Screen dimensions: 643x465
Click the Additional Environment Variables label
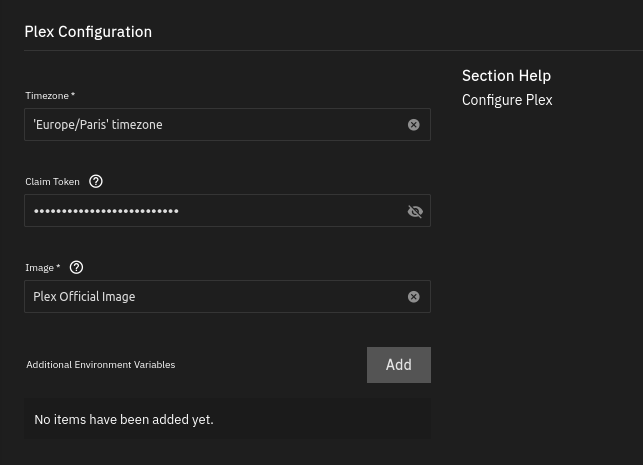pos(101,365)
